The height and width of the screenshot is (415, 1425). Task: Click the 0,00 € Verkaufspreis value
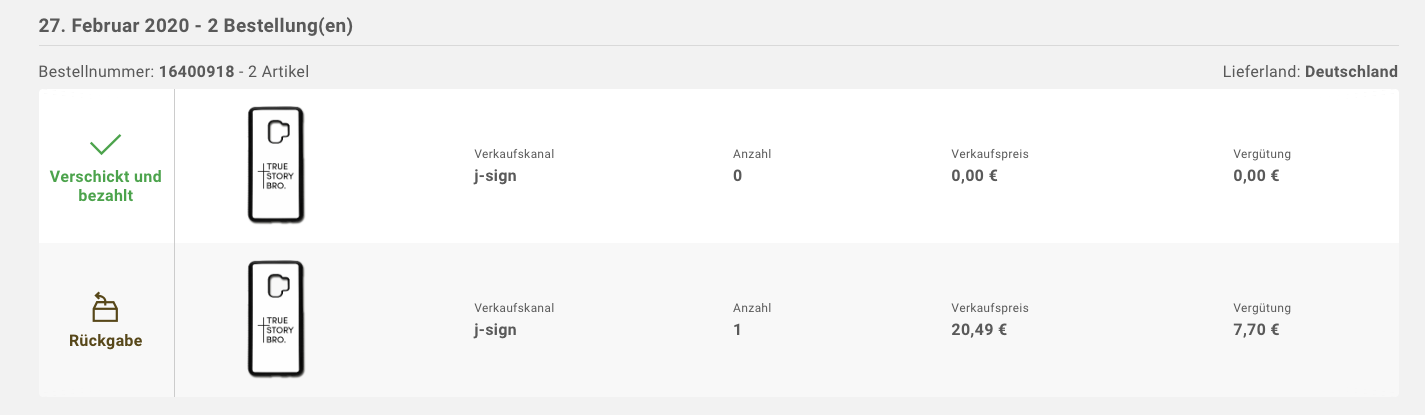974,176
